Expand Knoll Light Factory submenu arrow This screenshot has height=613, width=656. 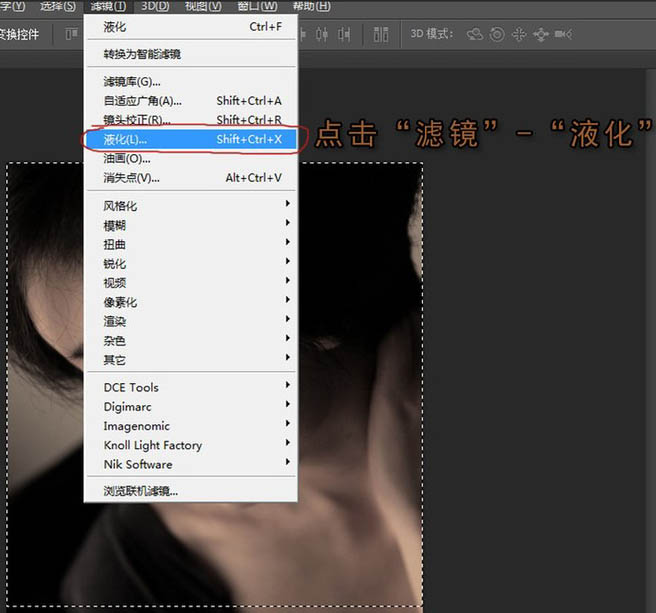pos(287,443)
